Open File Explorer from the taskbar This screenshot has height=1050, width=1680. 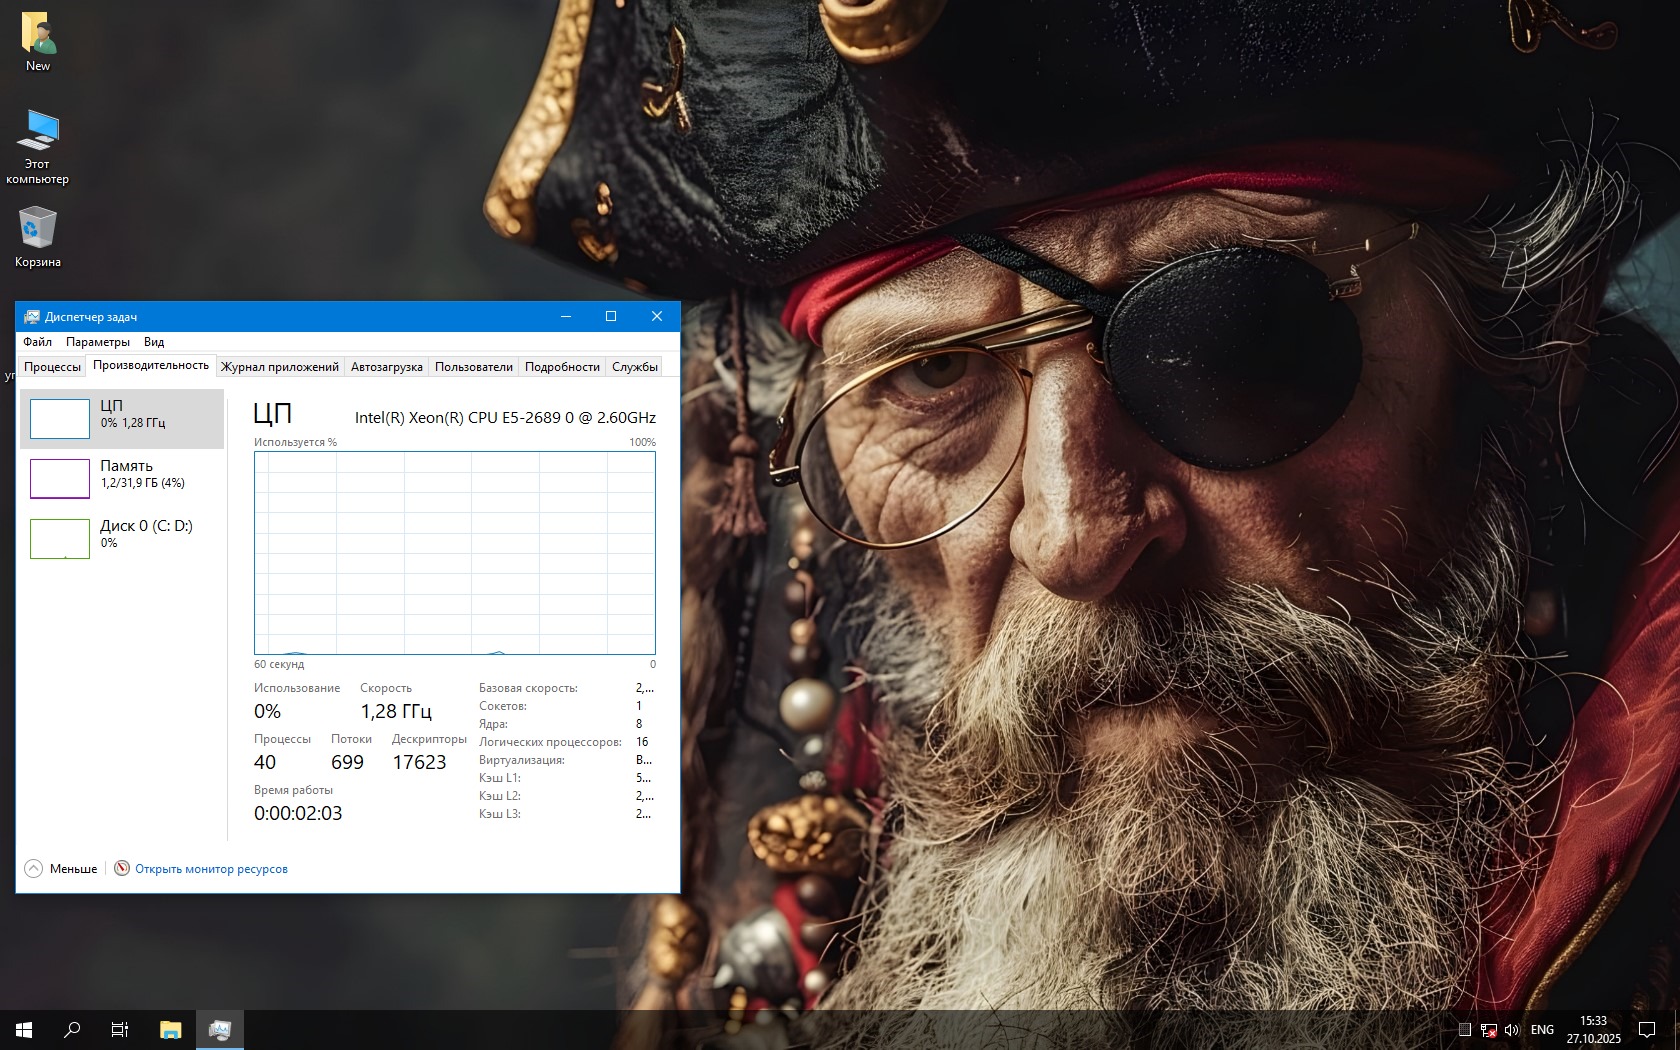171,1029
